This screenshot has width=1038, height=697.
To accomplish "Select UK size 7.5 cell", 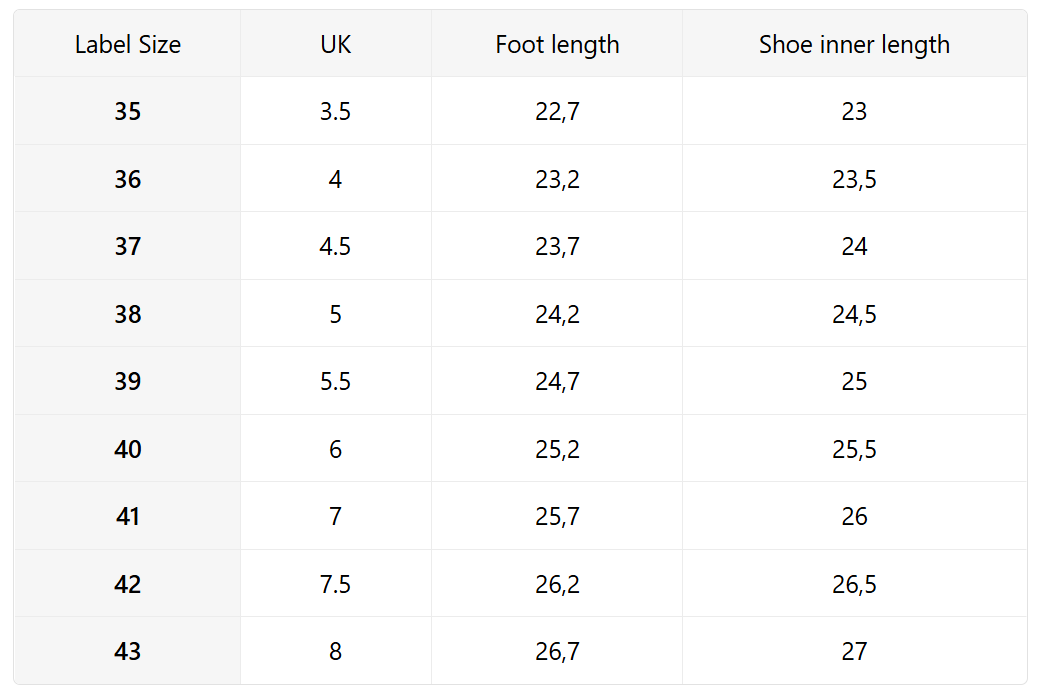I will pos(336,584).
